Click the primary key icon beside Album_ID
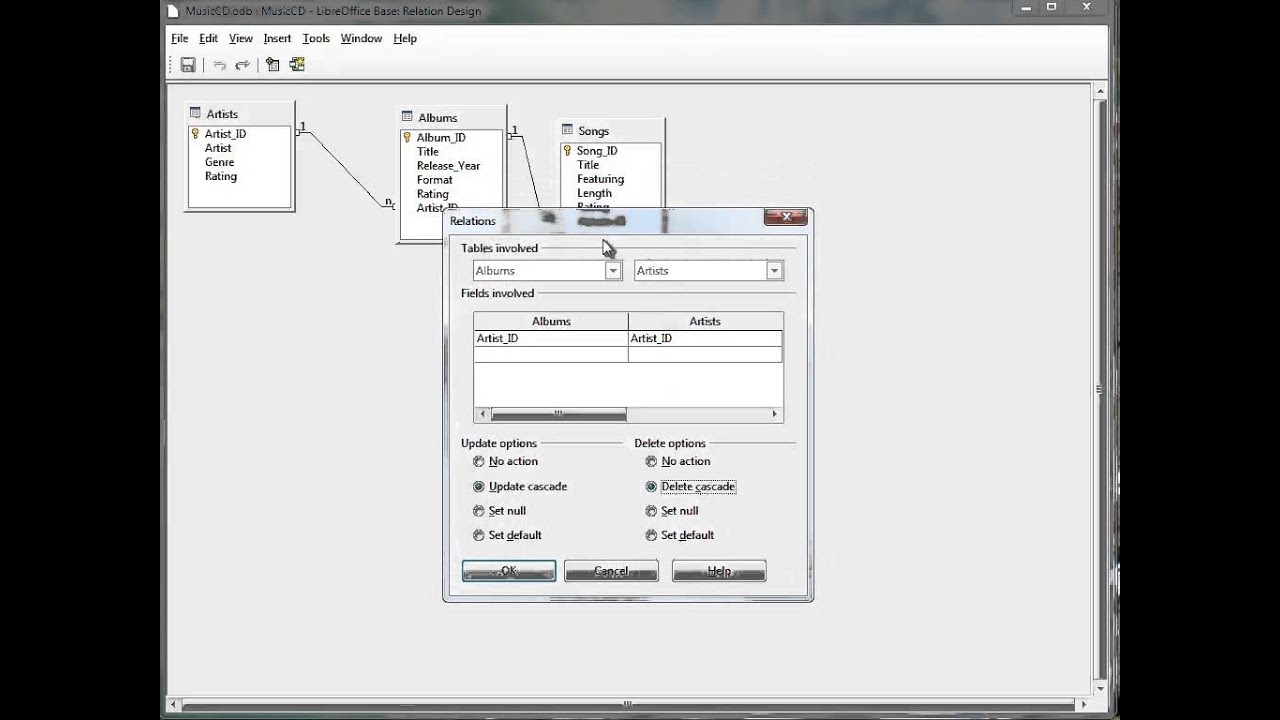The image size is (1280, 720). [x=407, y=137]
